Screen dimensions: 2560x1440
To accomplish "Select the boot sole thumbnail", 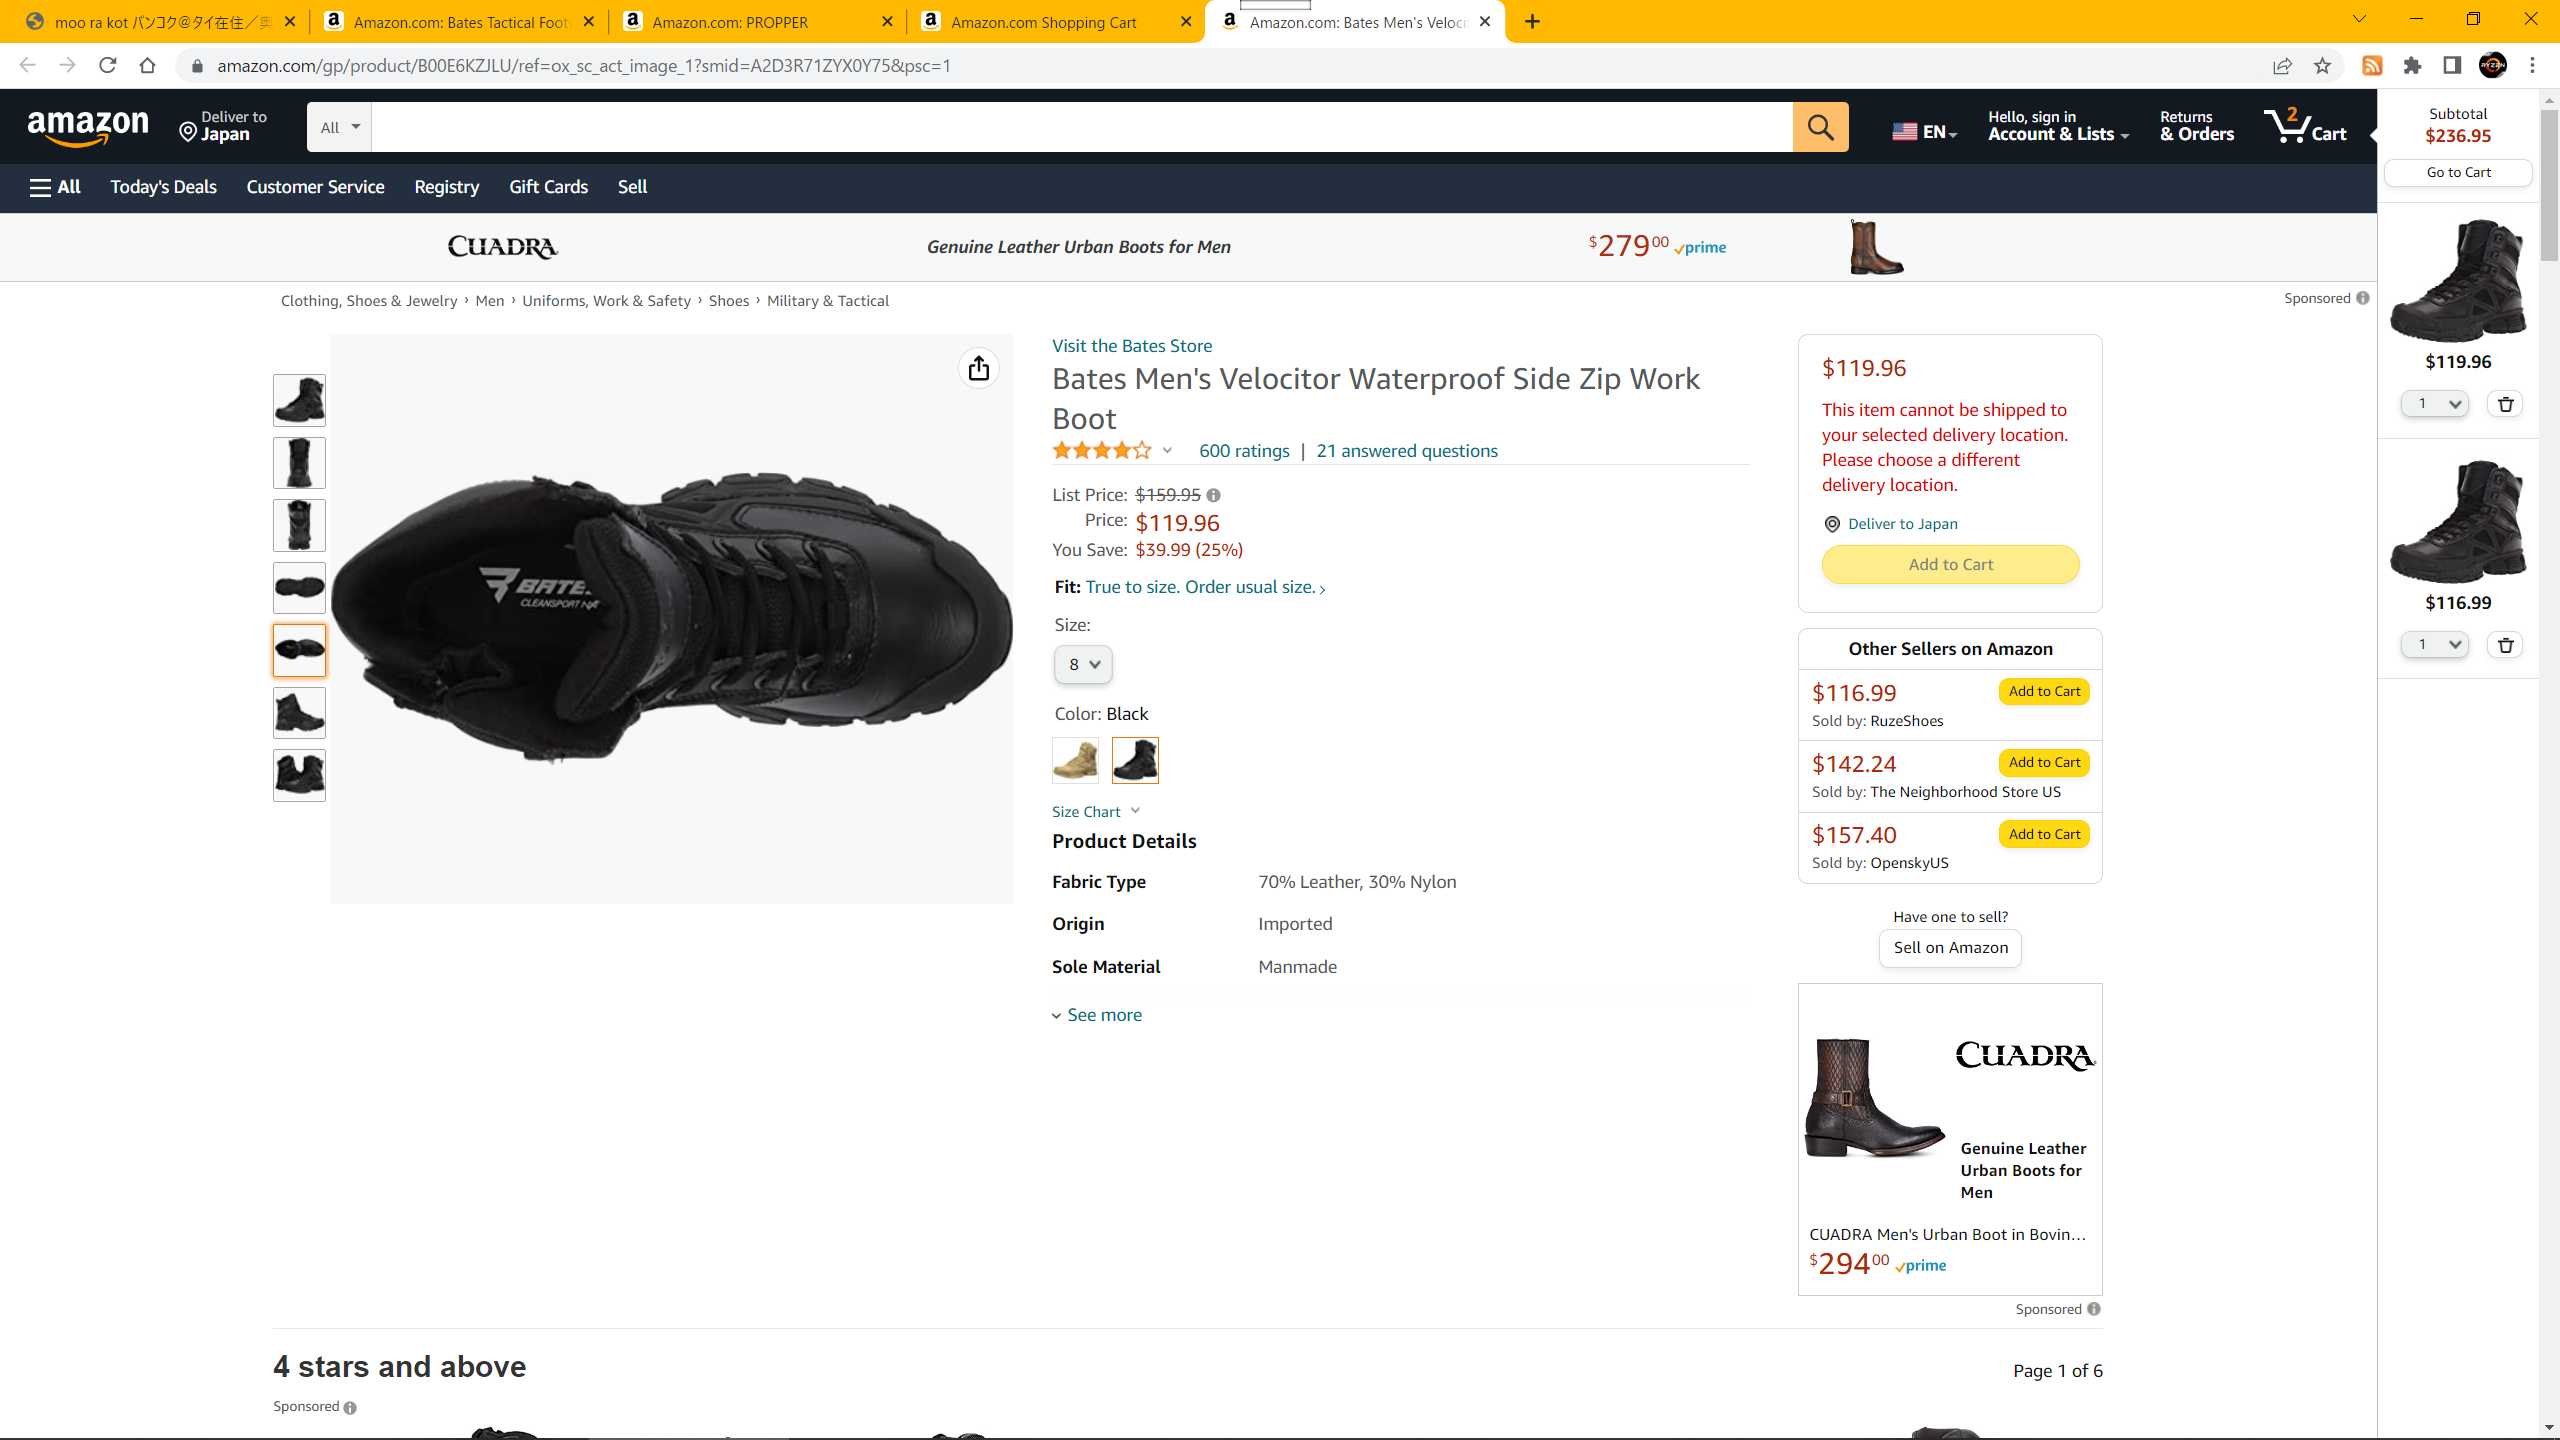I will click(299, 588).
